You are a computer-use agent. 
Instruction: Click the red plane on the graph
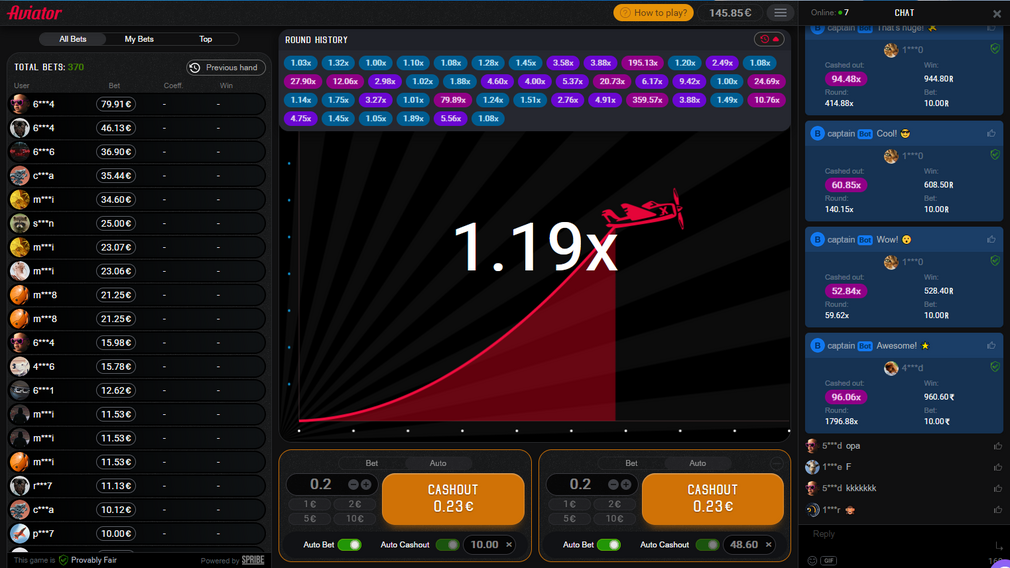coord(643,209)
